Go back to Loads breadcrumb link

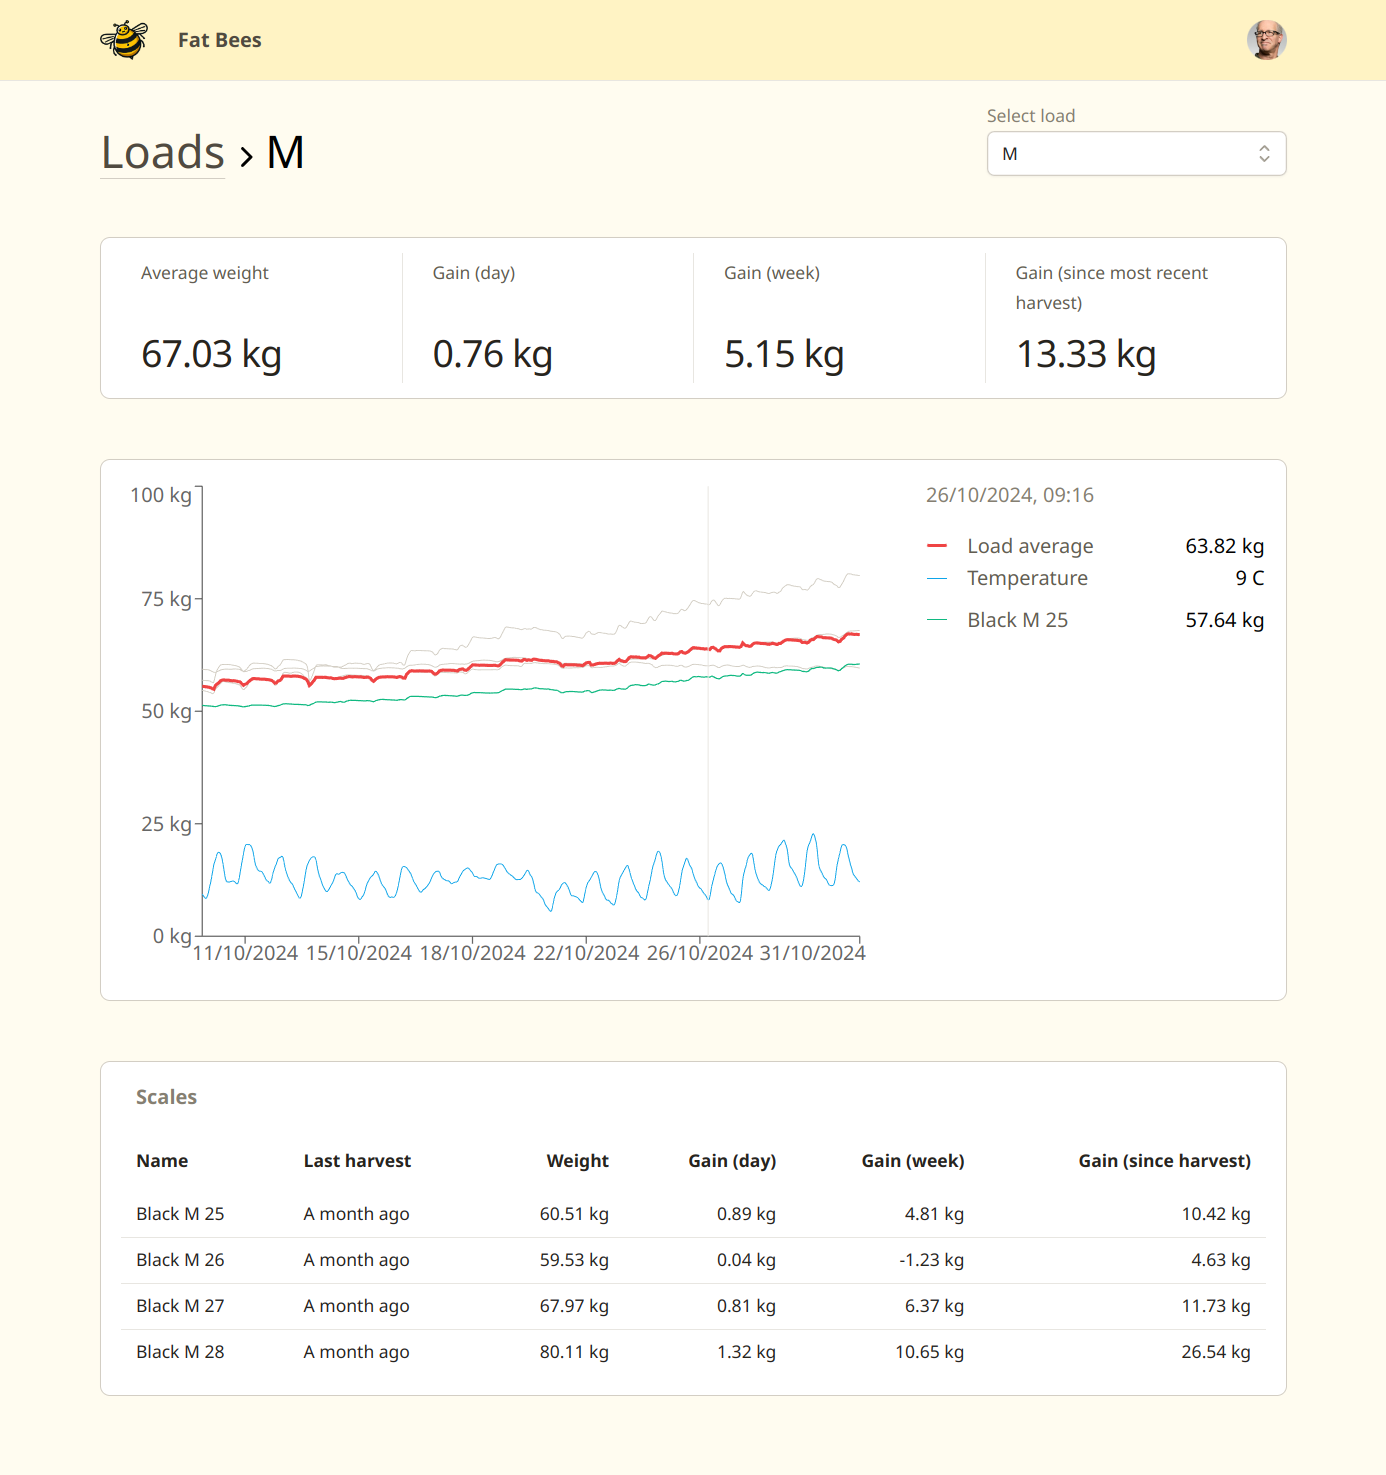(x=163, y=153)
